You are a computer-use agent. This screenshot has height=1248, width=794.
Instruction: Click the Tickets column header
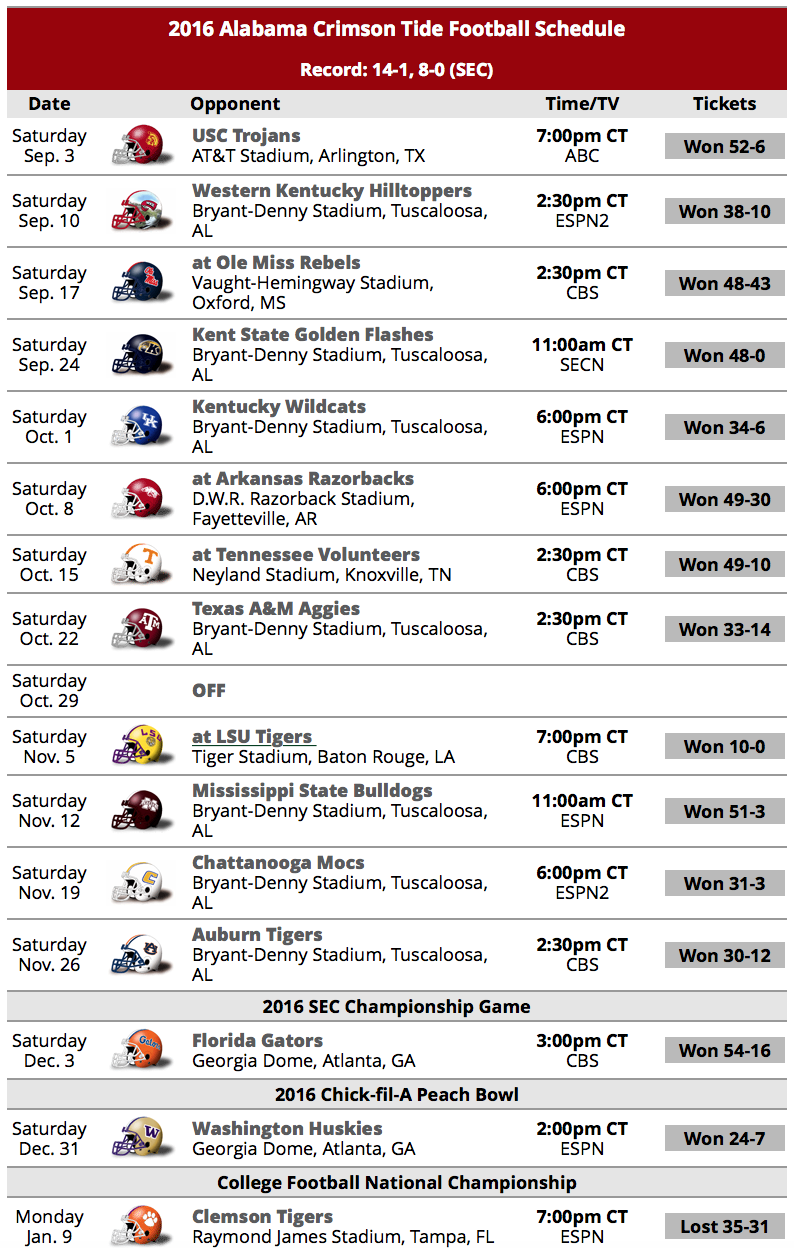tap(725, 104)
